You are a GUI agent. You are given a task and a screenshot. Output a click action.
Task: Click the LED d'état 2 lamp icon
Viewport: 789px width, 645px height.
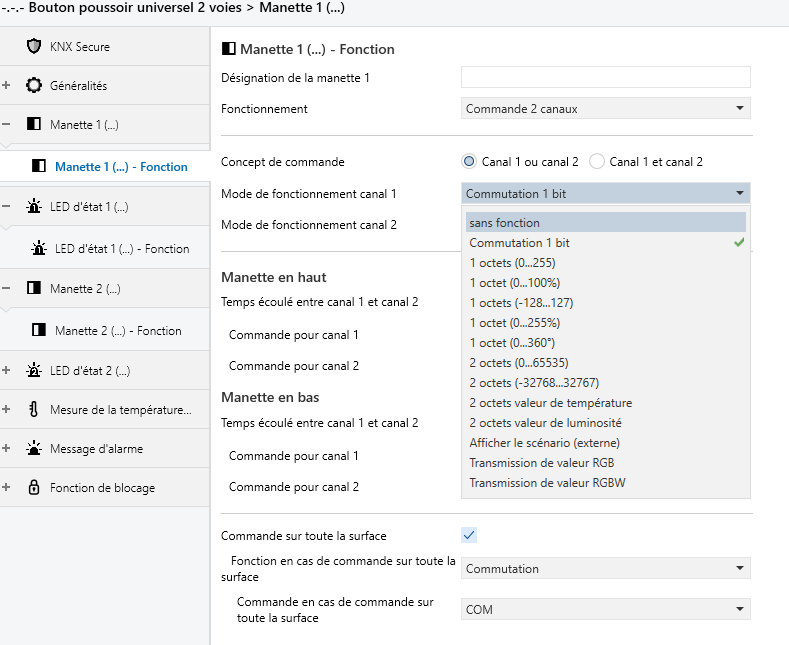[34, 371]
